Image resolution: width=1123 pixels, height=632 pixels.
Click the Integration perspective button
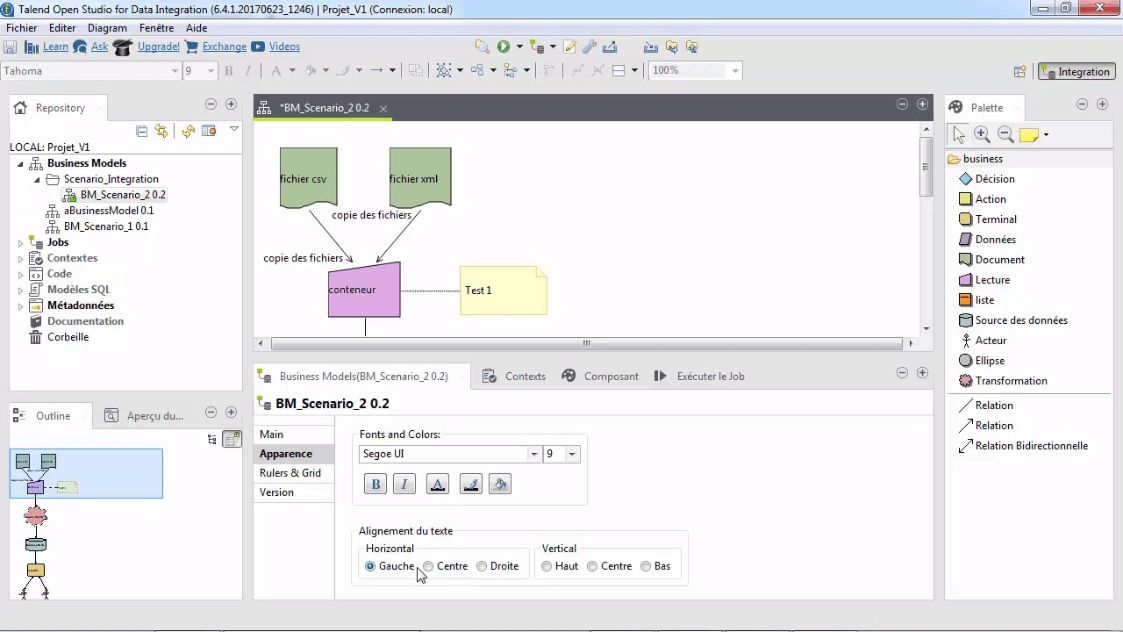point(1076,72)
